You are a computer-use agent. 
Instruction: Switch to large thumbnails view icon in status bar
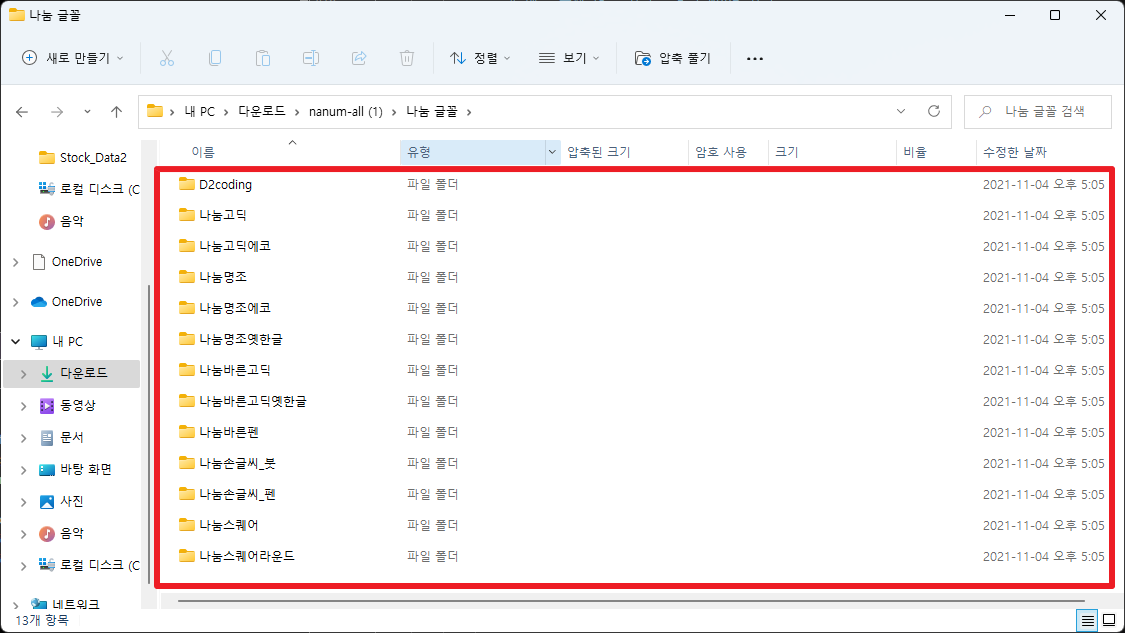[x=1109, y=620]
